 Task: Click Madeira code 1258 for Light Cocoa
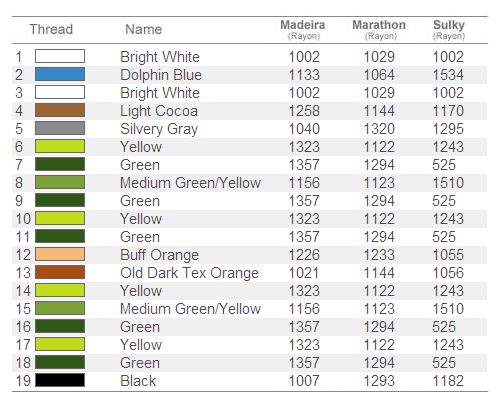(x=304, y=111)
